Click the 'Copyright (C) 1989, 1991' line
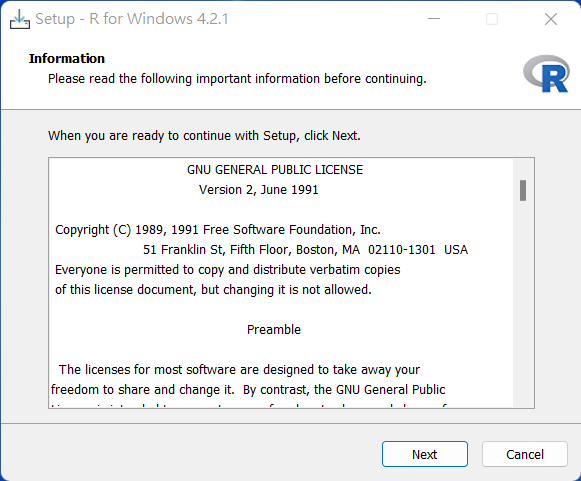This screenshot has height=481, width=581. [218, 230]
